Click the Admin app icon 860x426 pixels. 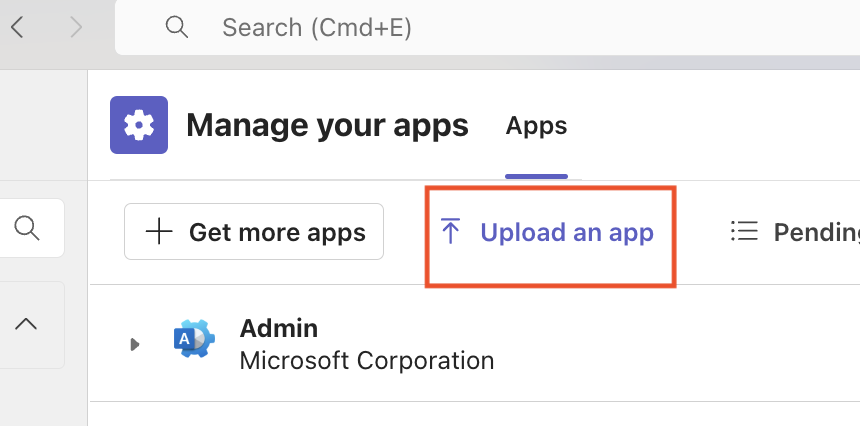[194, 338]
